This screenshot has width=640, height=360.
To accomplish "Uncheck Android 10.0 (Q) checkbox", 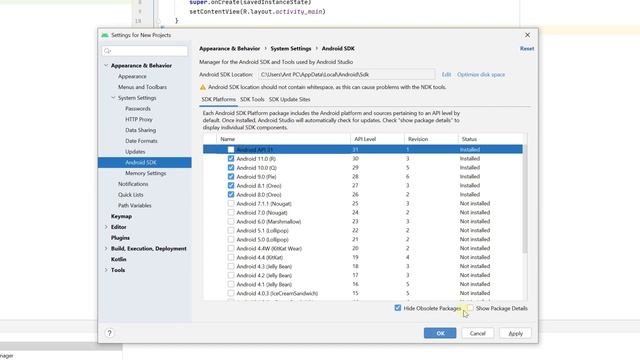I will tap(231, 168).
